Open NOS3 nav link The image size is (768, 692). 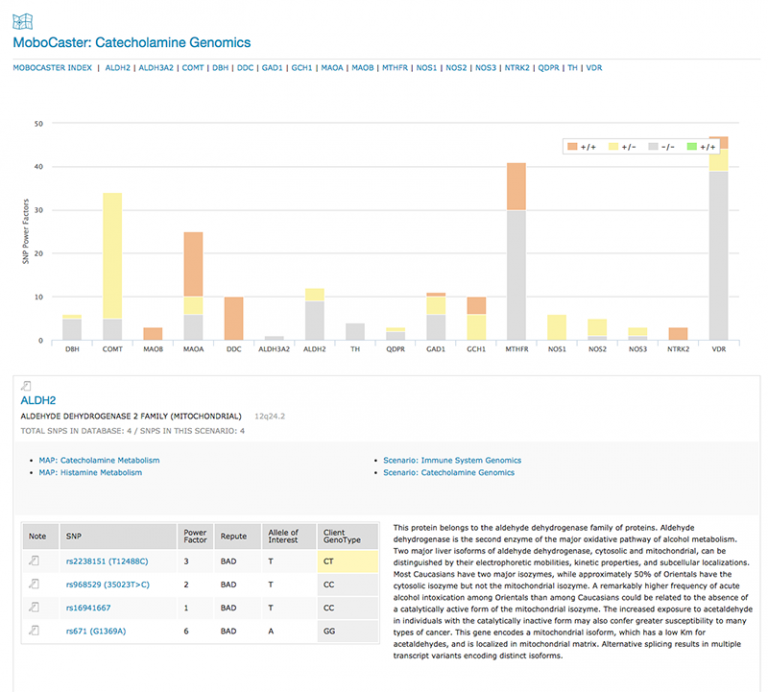click(x=486, y=68)
